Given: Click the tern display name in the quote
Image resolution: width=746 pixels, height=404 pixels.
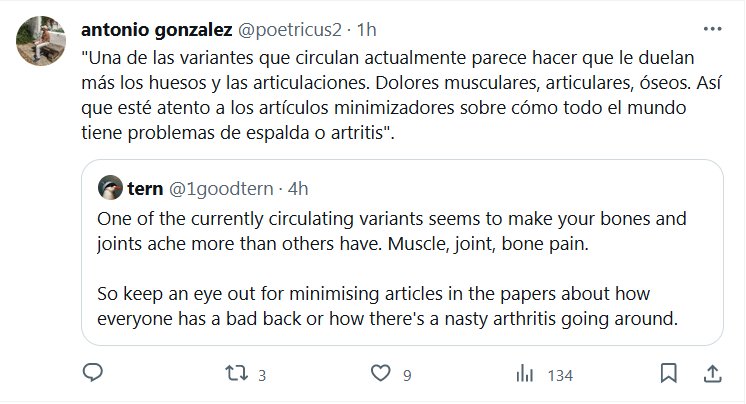Looking at the screenshot, I should pyautogui.click(x=146, y=187).
